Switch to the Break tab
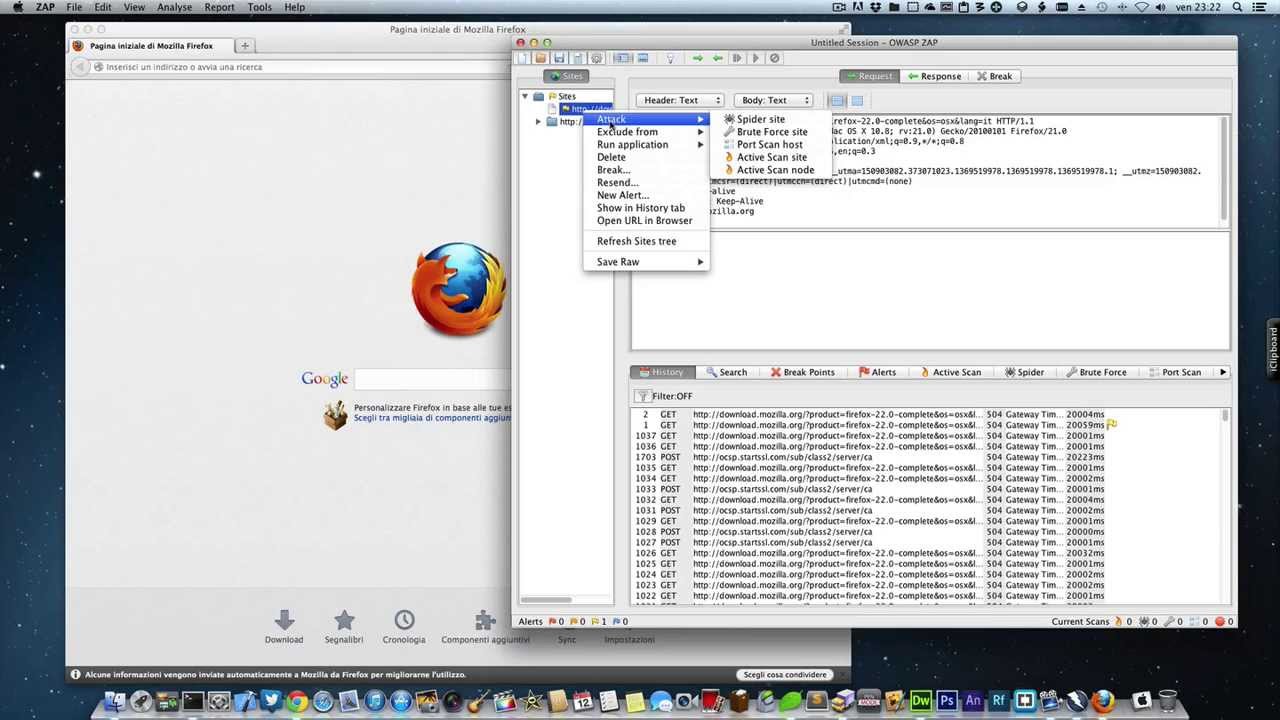Image resolution: width=1280 pixels, height=720 pixels. (994, 76)
